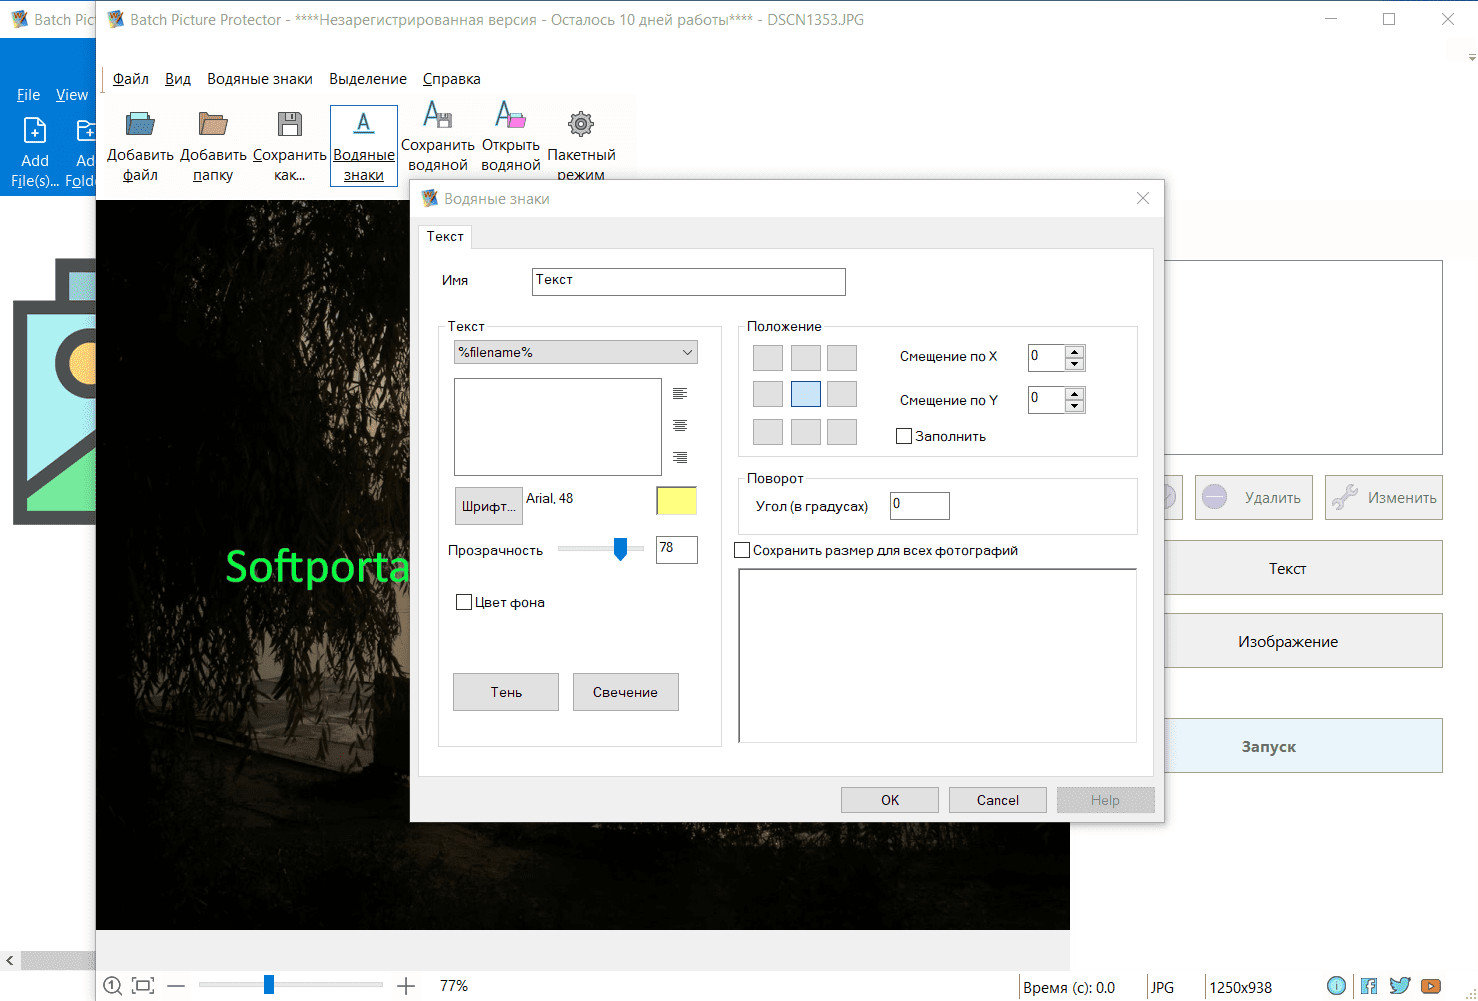Confirm the dialog with OK
The width and height of the screenshot is (1478, 1001).
point(890,800)
